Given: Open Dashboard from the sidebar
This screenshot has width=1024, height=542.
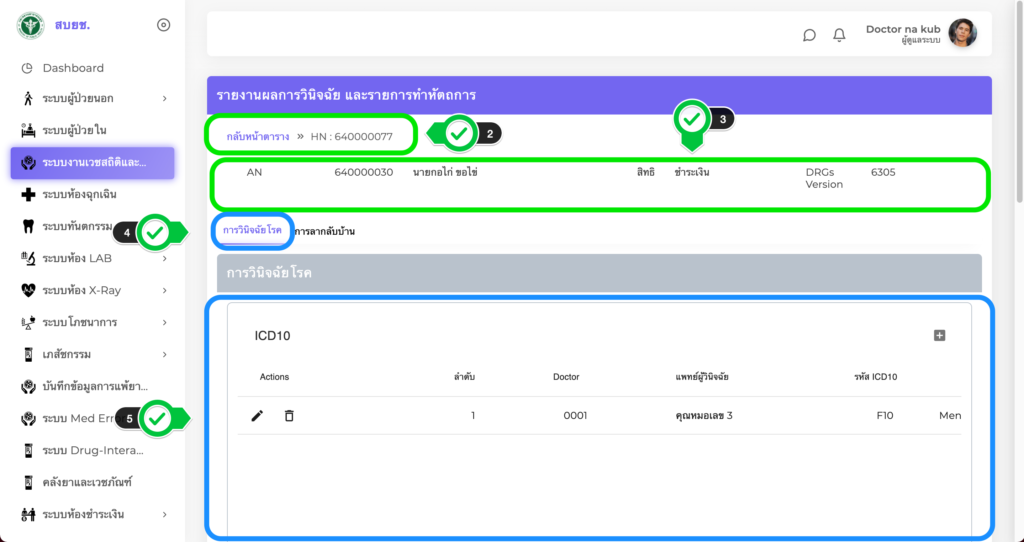Looking at the screenshot, I should [x=72, y=68].
